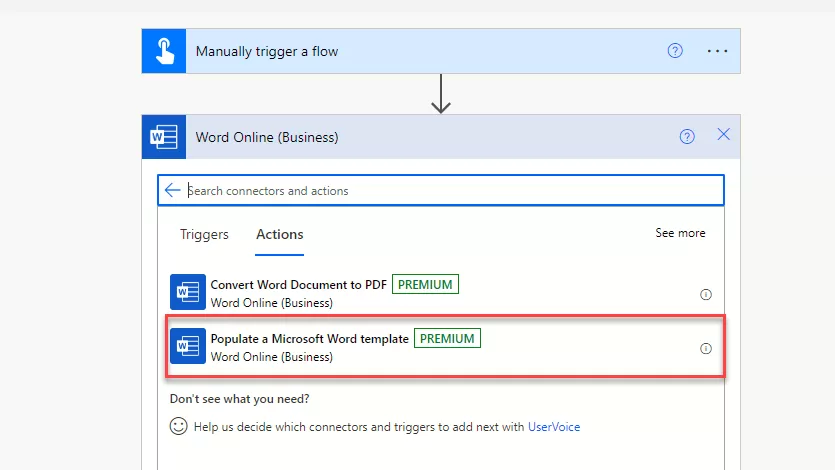Click the manual trigger hand icon

pyautogui.click(x=164, y=51)
